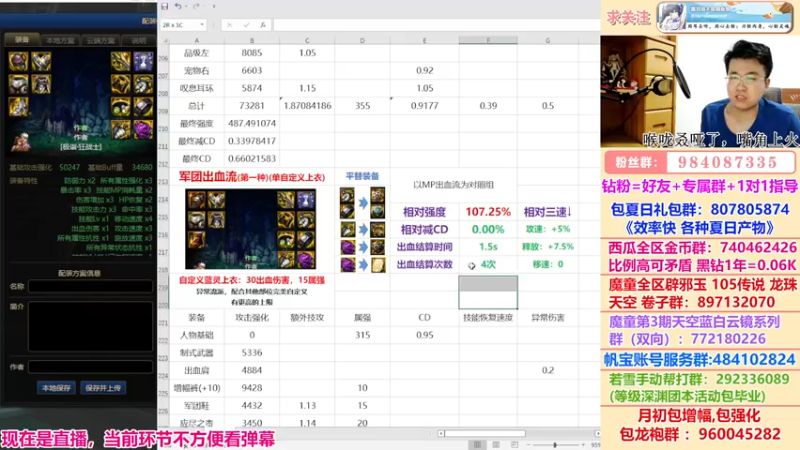Image resolution: width=800 pixels, height=450 pixels.
Task: Select cell with value 9428
Action: coord(252,388)
